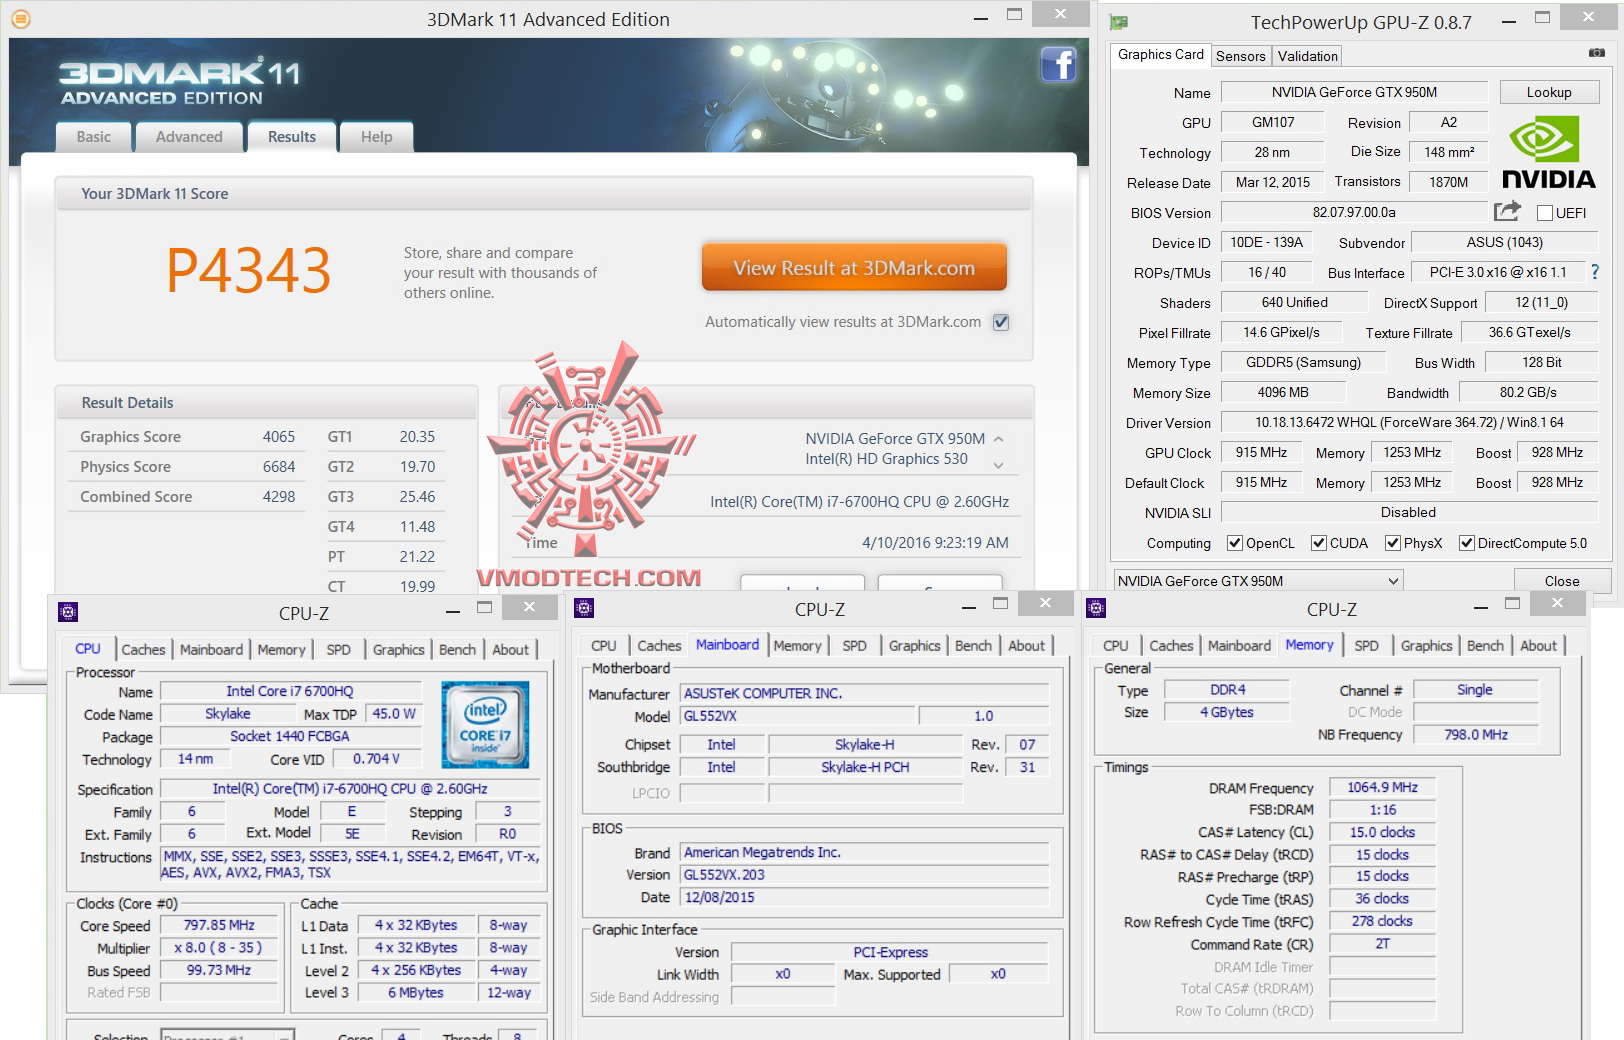Open Bench tab in the CPU-Z Motherboard window
The image size is (1624, 1040).
[974, 646]
